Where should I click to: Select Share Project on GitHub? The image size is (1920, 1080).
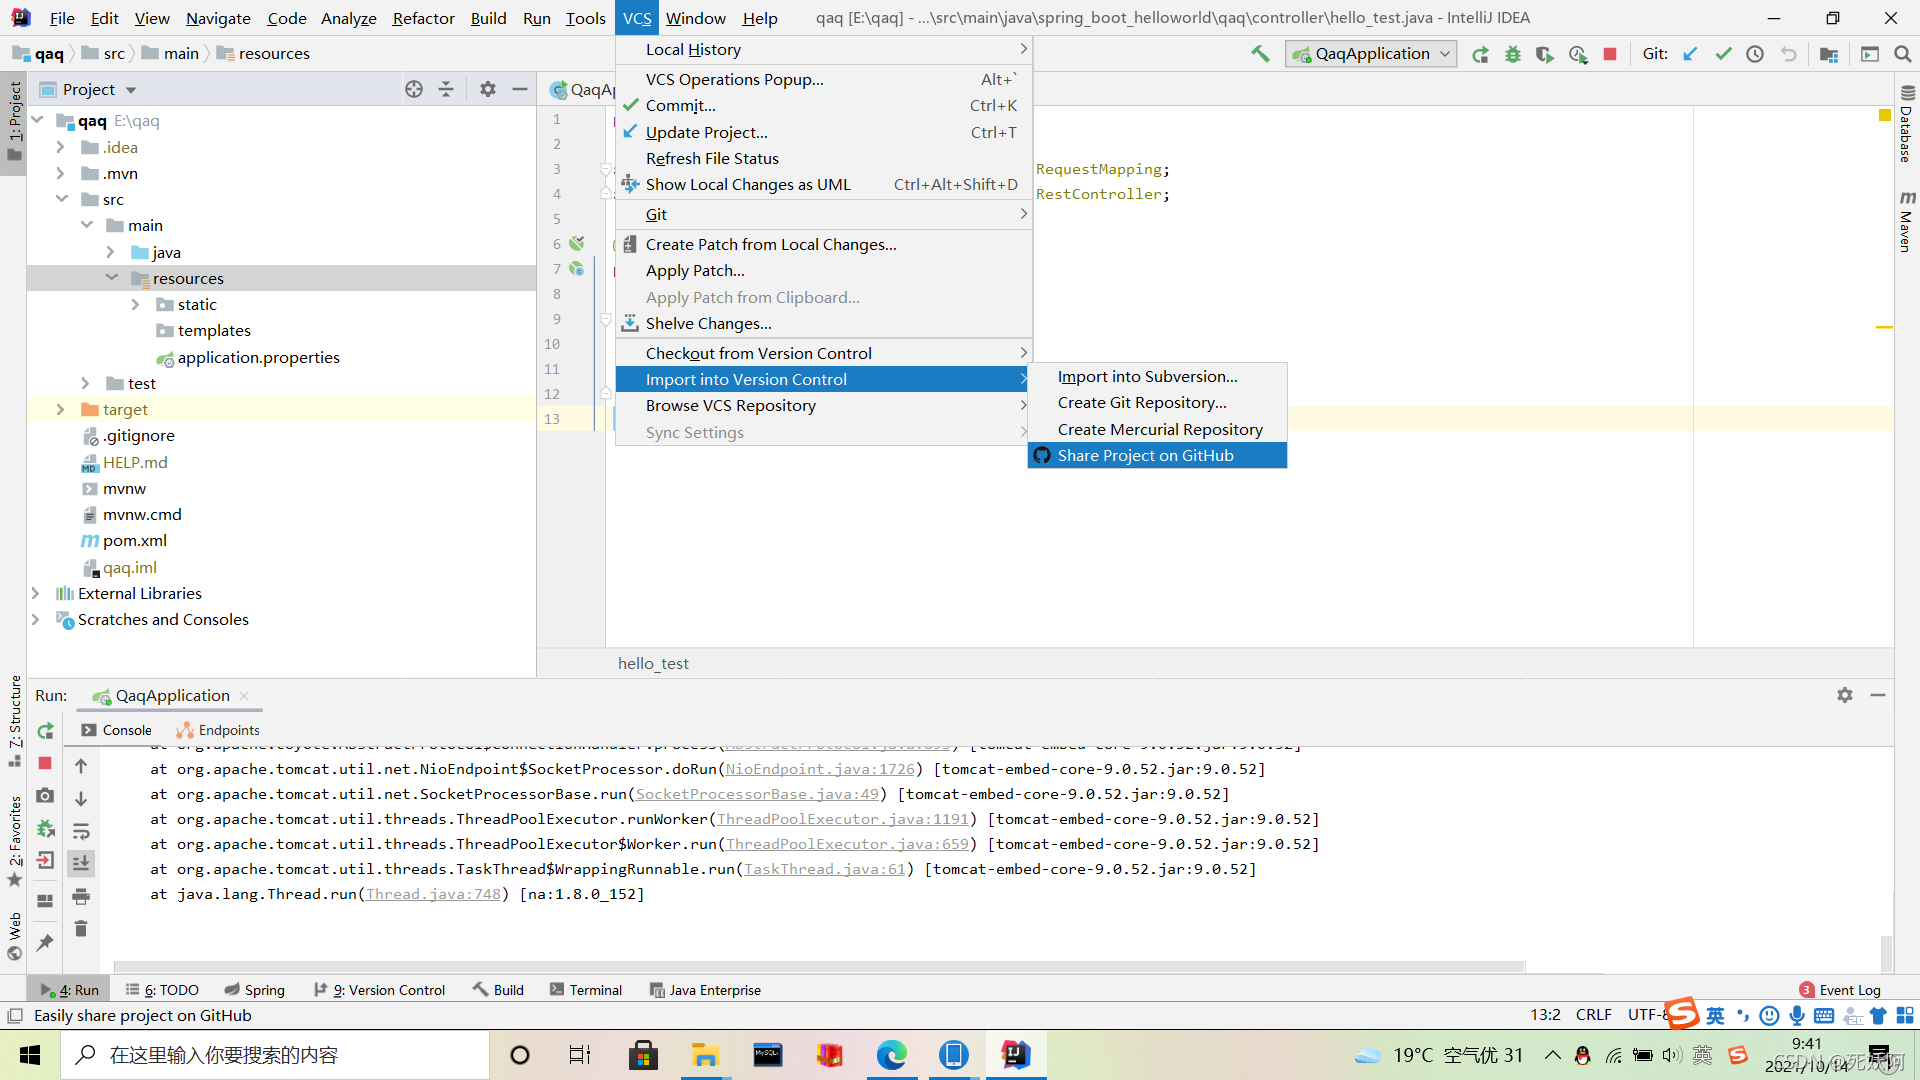(1145, 455)
